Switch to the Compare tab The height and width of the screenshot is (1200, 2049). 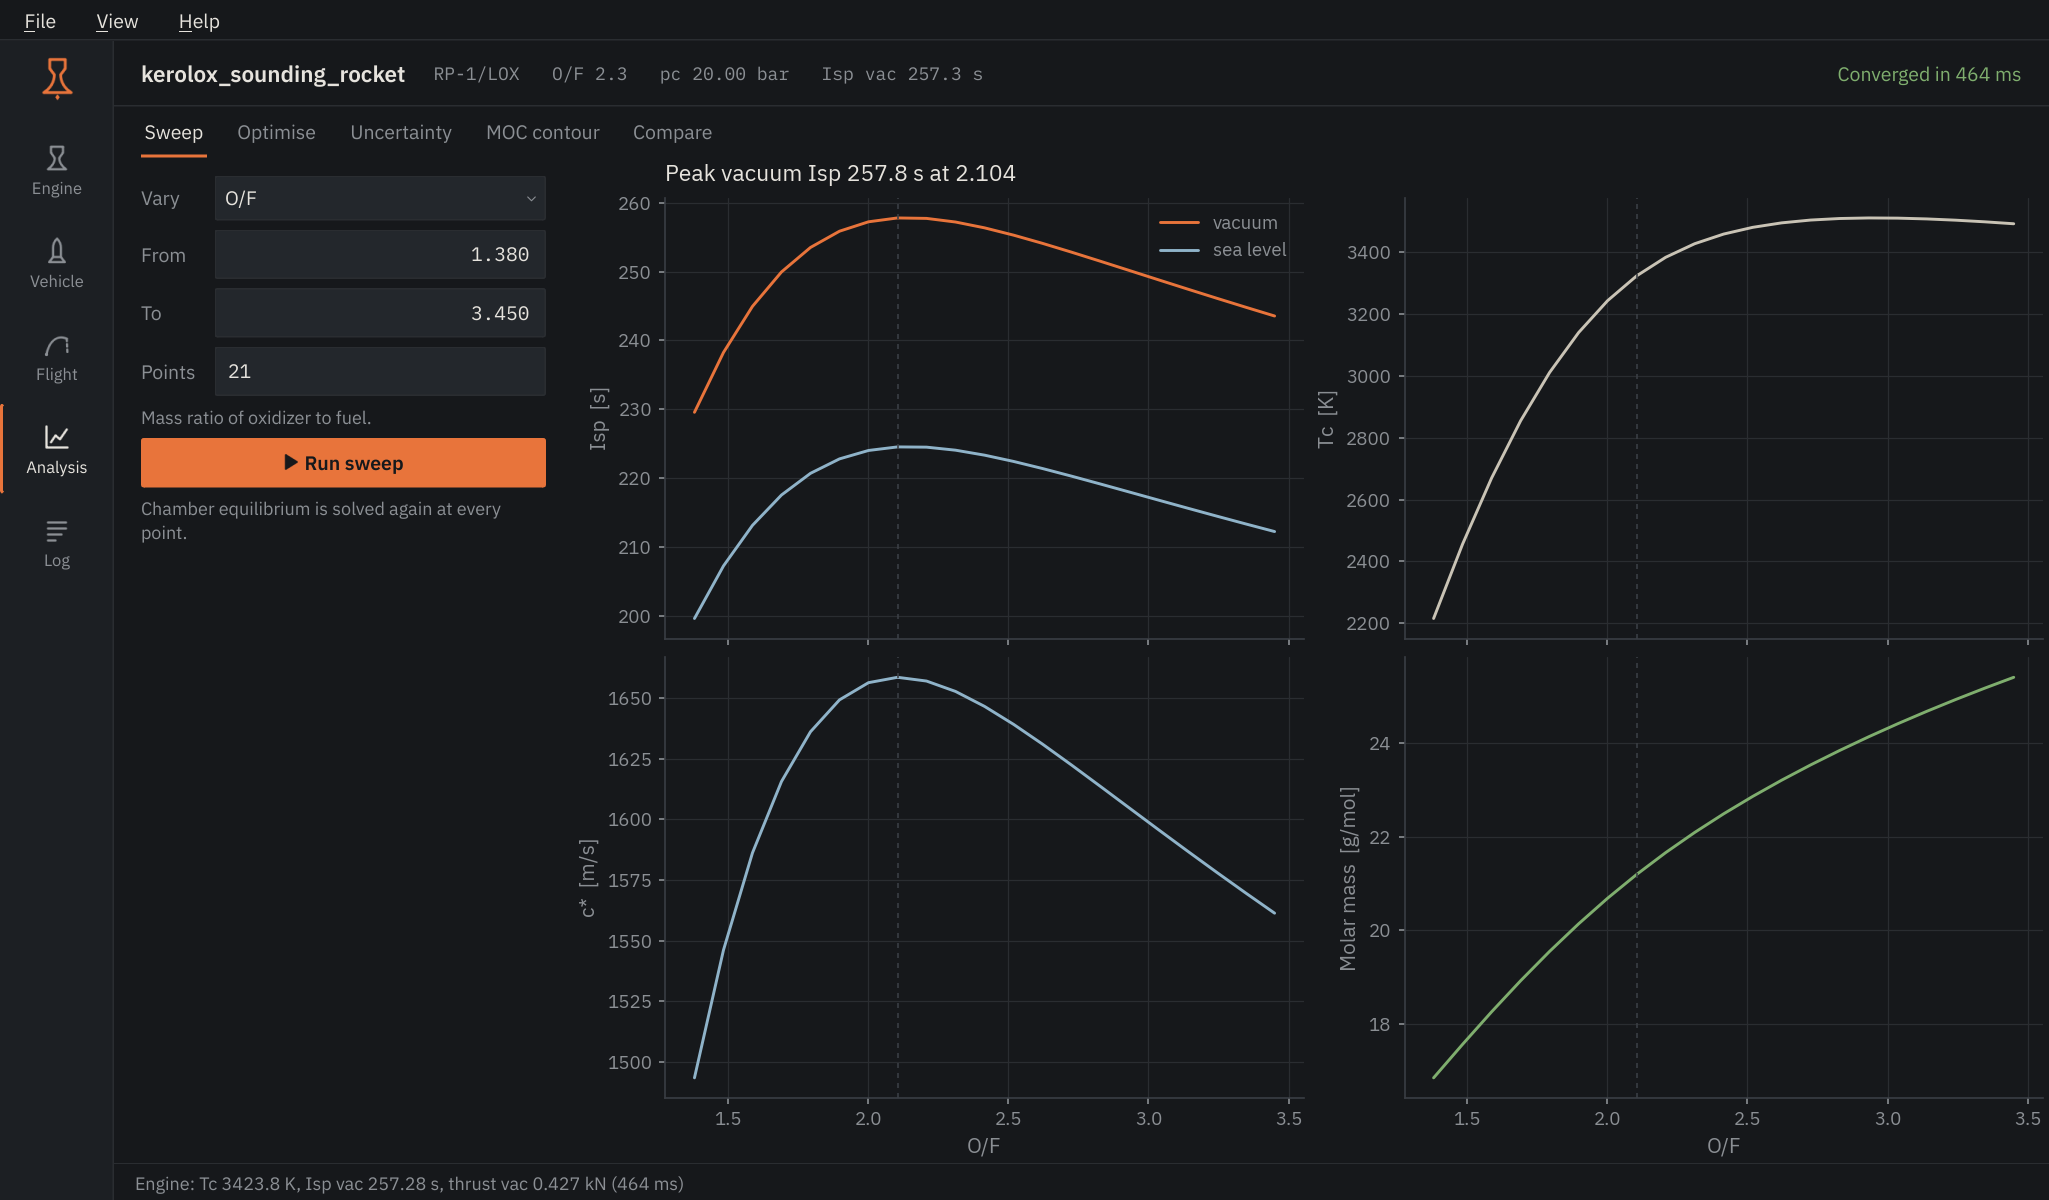672,133
